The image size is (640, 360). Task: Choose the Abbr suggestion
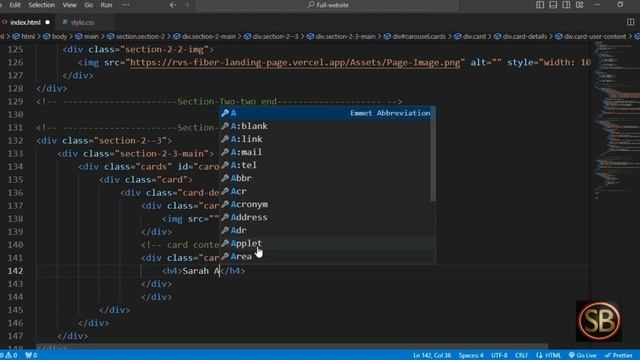click(x=326, y=178)
